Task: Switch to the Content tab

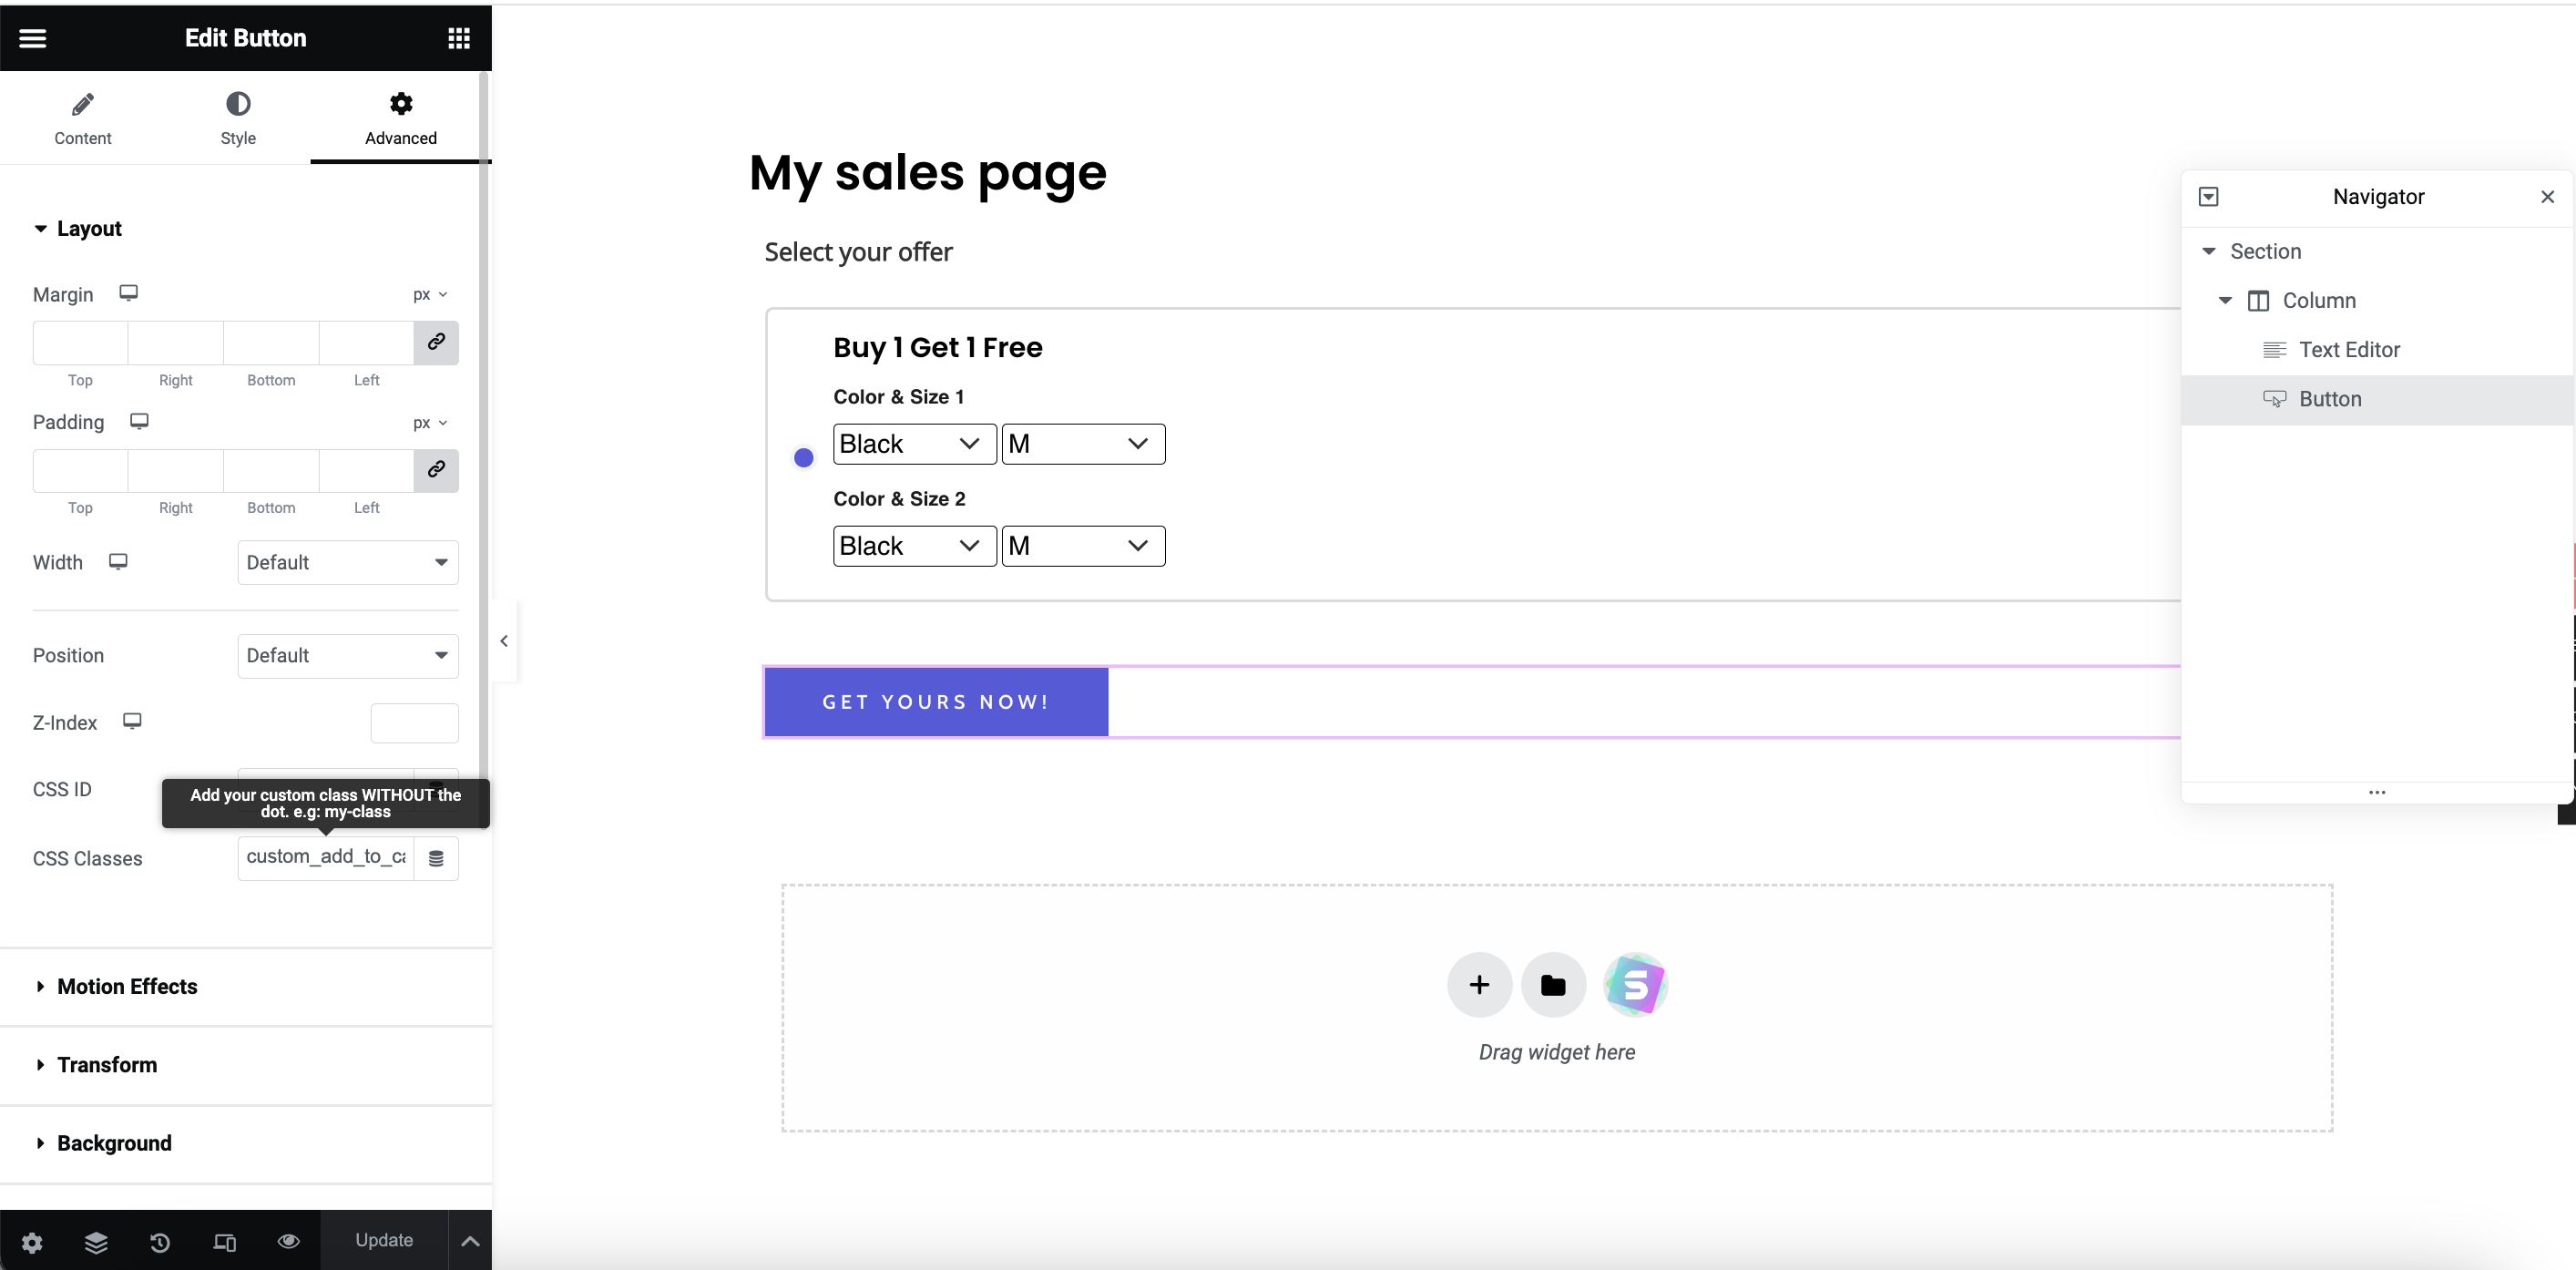Action: pyautogui.click(x=82, y=118)
